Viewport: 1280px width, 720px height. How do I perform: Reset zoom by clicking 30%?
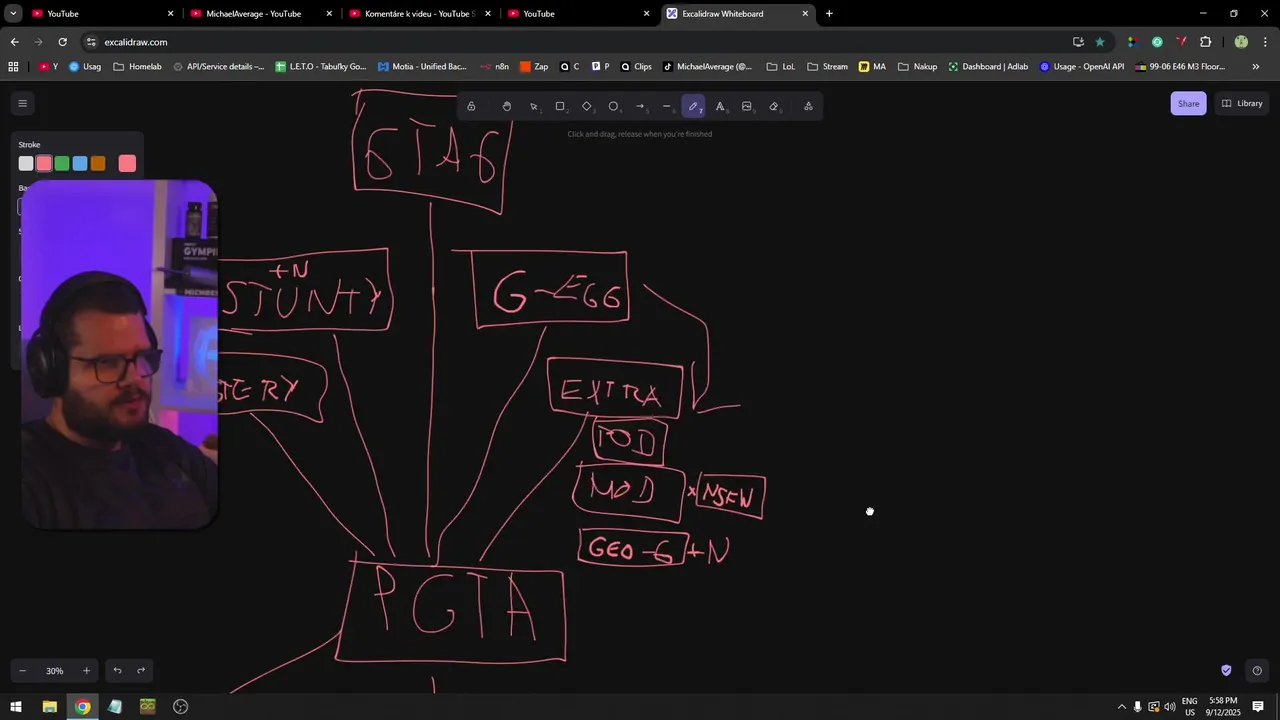tap(54, 670)
